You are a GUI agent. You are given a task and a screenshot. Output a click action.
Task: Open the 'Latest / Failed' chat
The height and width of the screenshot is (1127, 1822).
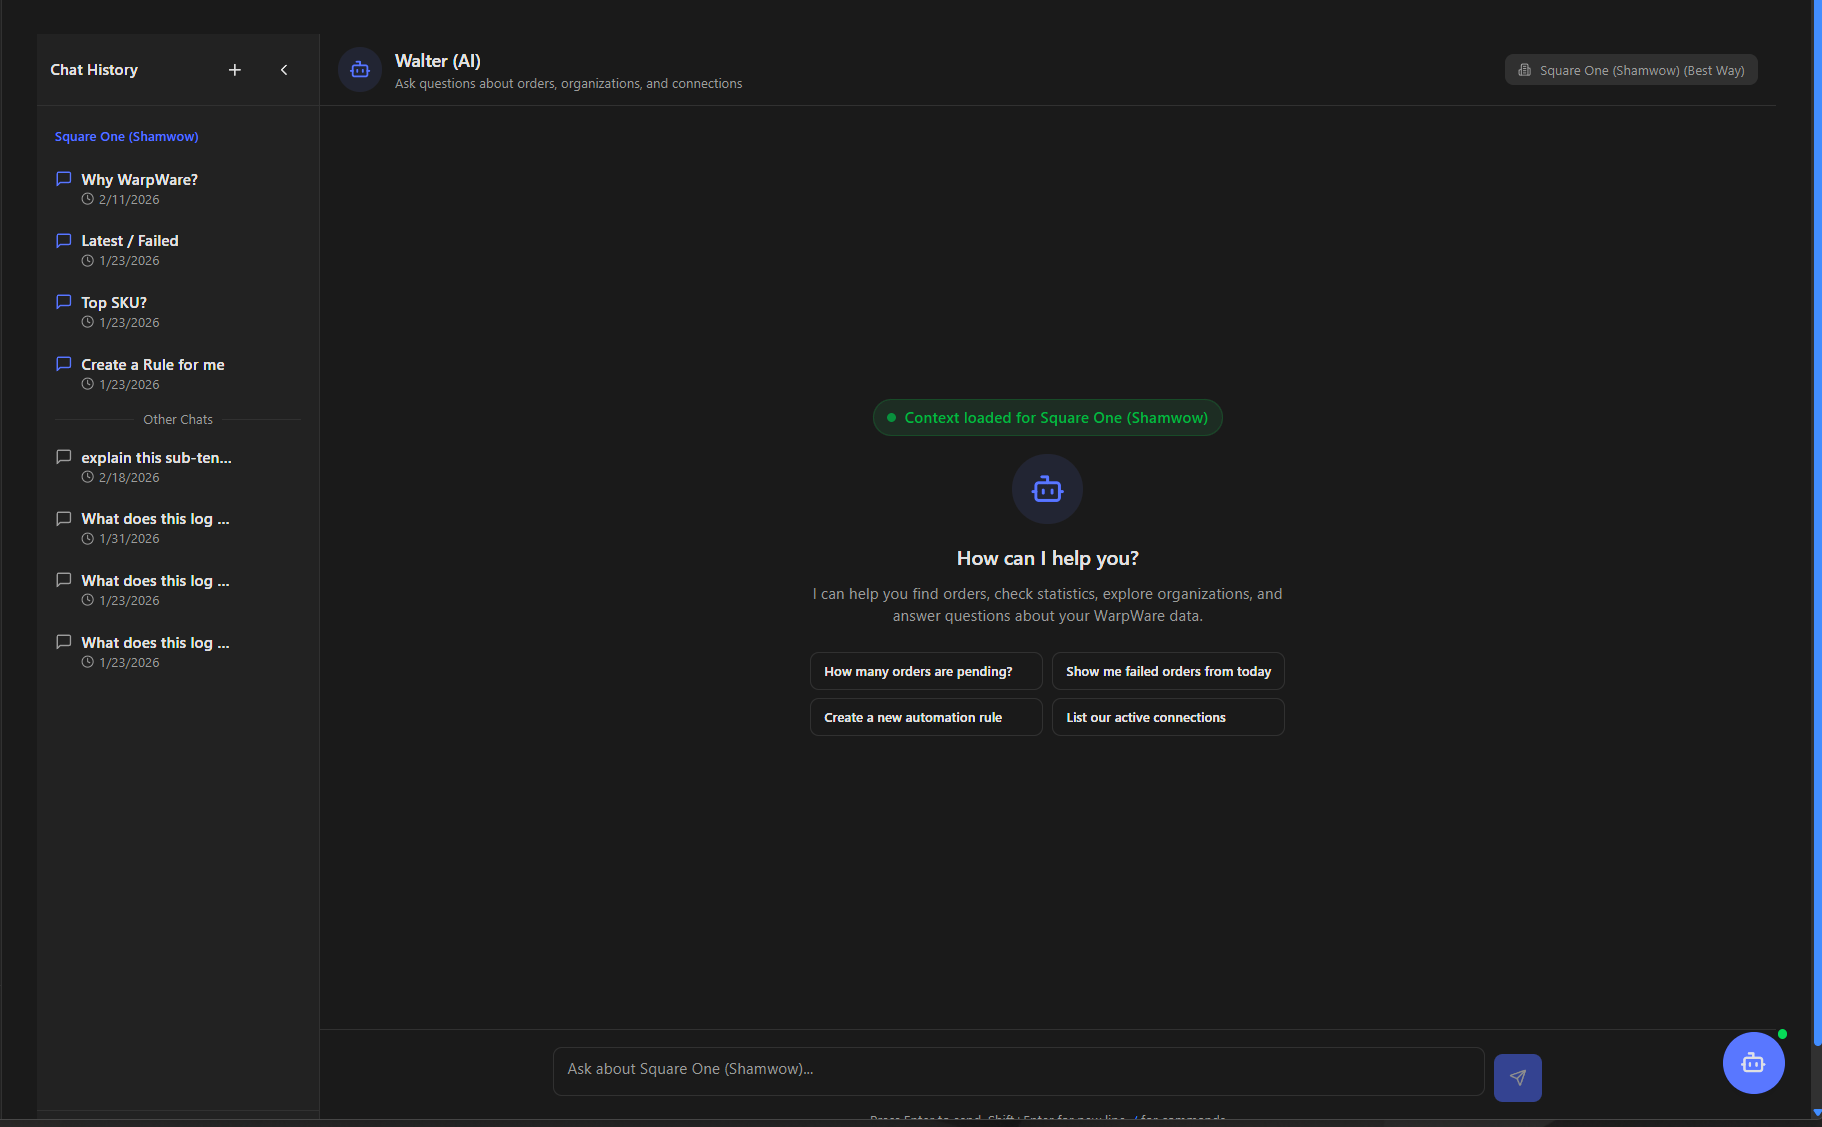pyautogui.click(x=178, y=250)
